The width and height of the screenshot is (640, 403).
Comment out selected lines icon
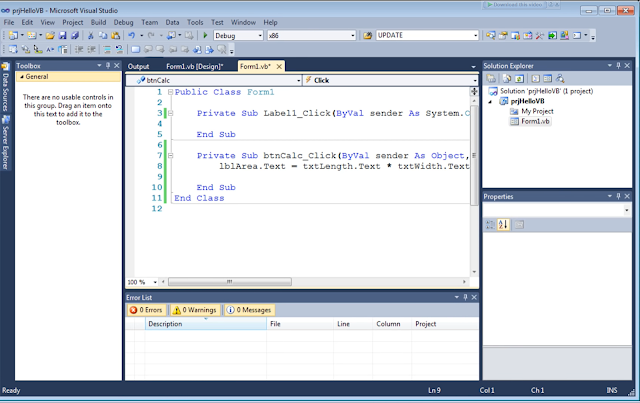107,49
